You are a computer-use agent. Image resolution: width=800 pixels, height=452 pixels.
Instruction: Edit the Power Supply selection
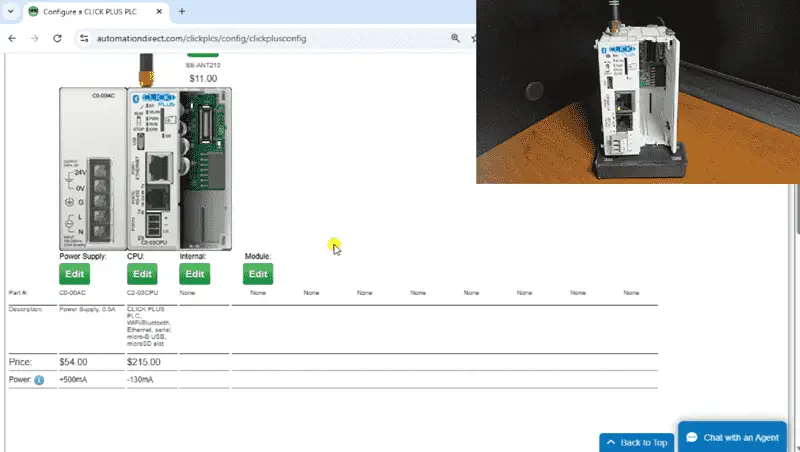tap(74, 274)
